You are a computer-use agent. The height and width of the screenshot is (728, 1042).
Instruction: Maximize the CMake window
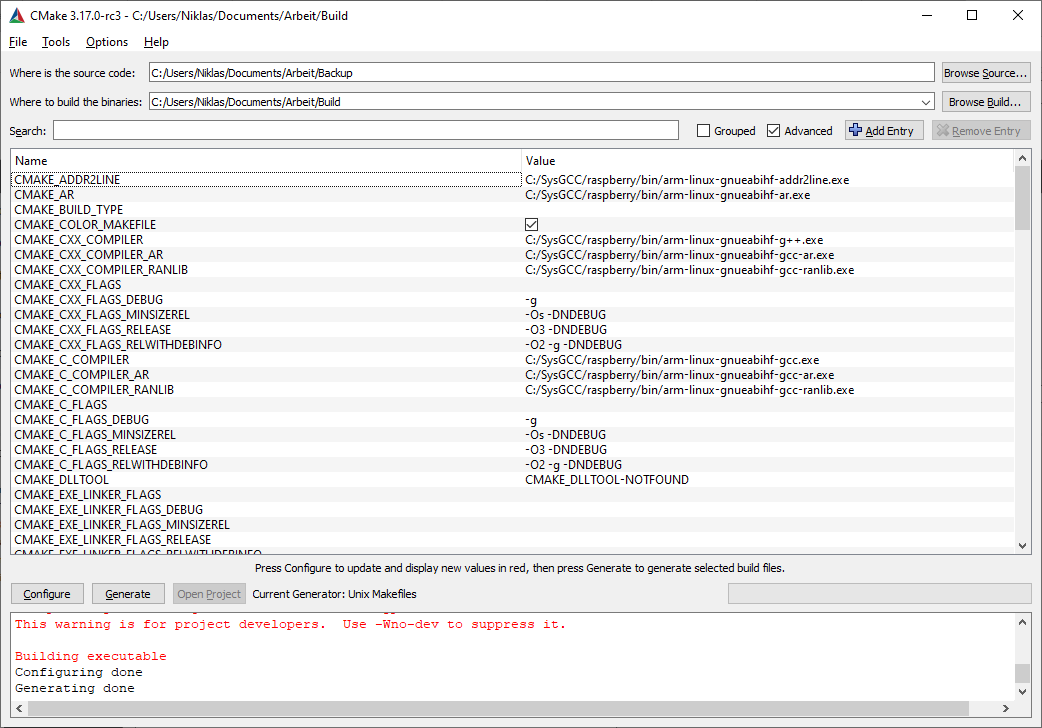click(972, 15)
